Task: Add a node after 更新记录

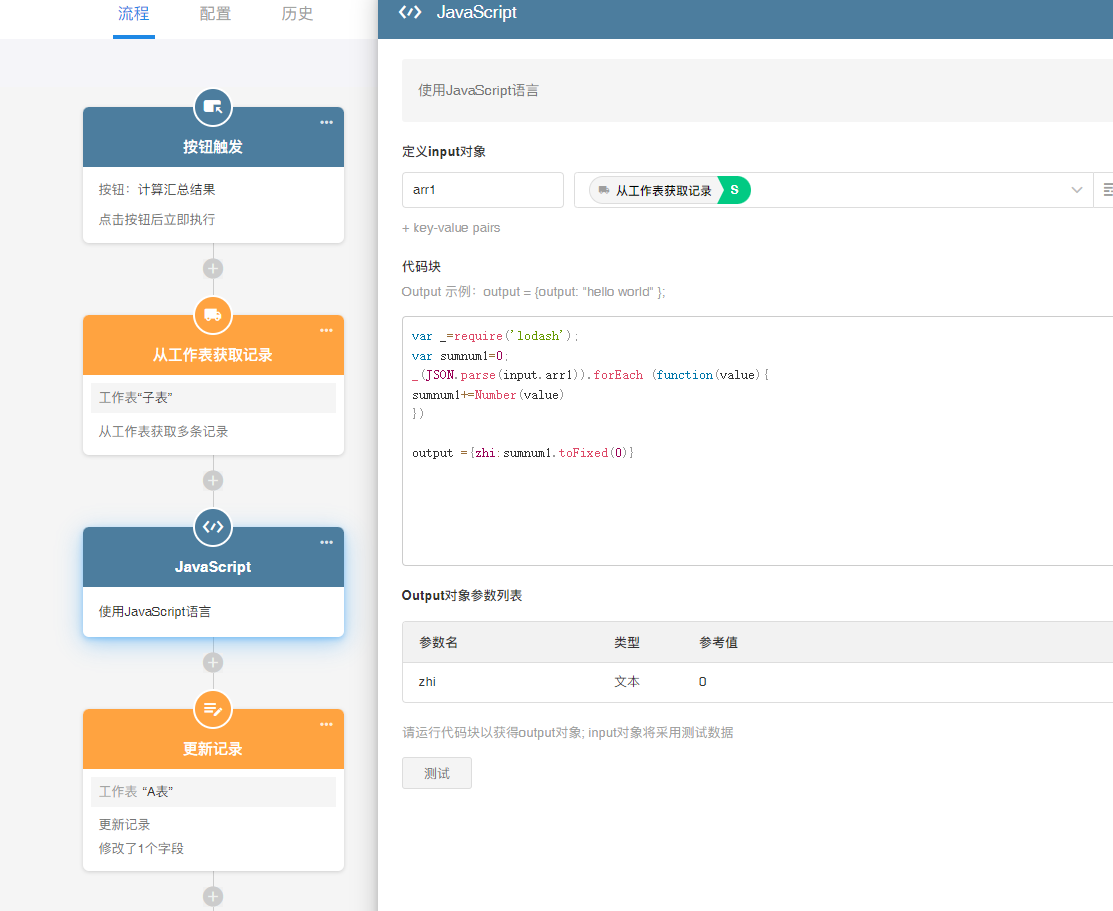Action: click(x=213, y=896)
